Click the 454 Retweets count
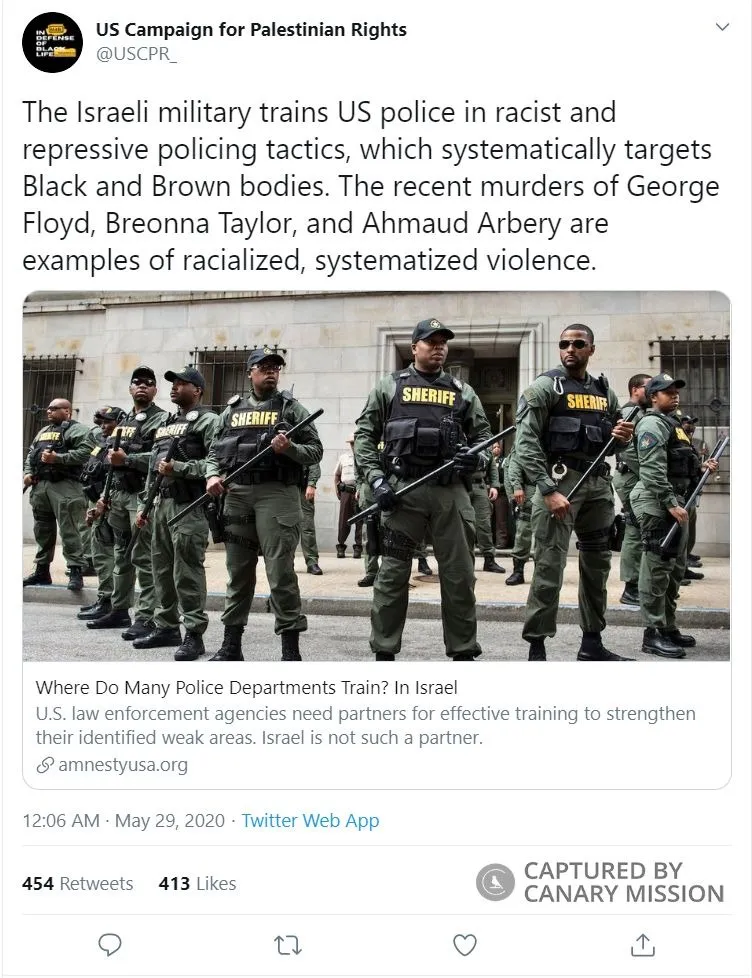The image size is (752, 978). 78,883
